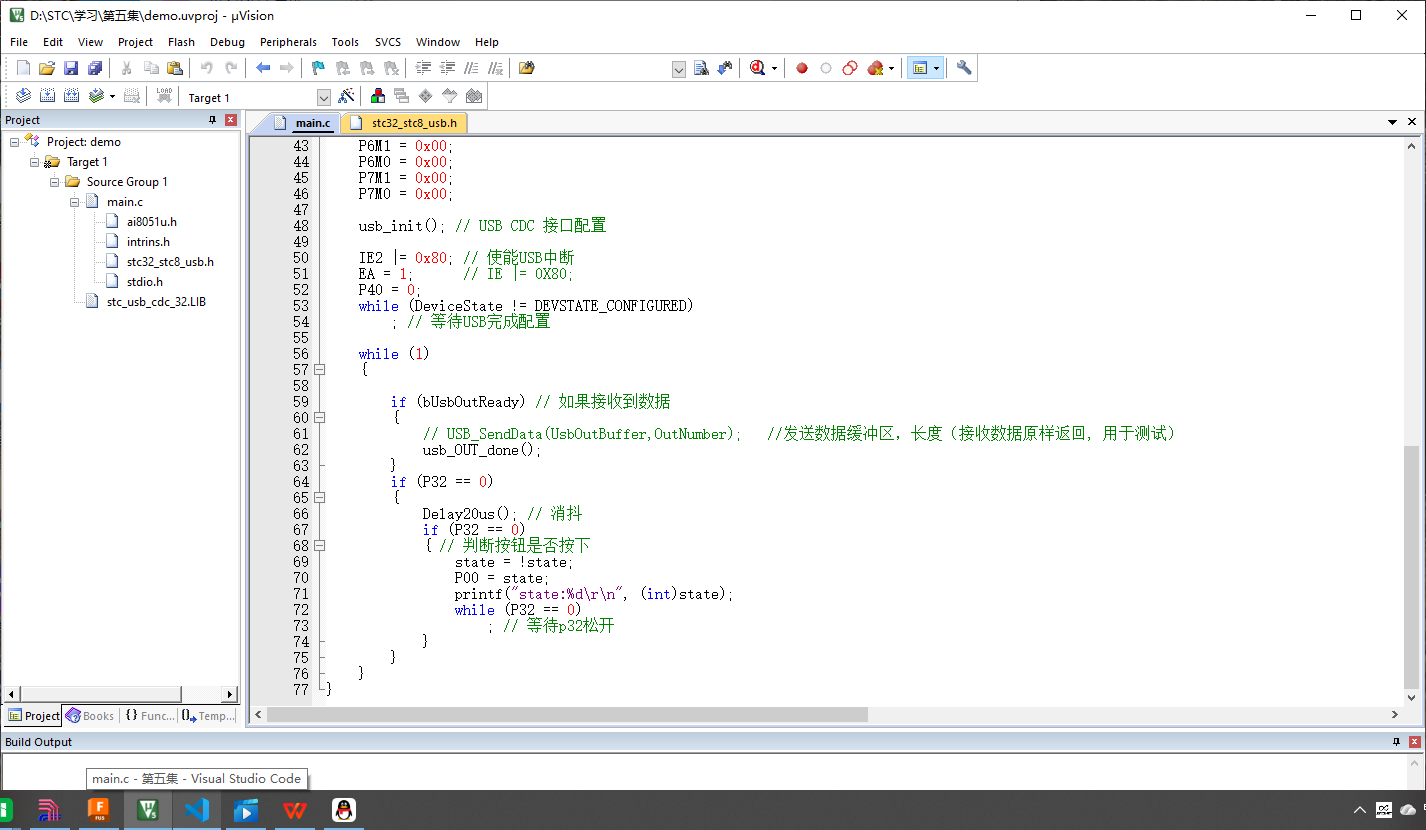Kill all breakpoints
The height and width of the screenshot is (830, 1426).
[x=873, y=67]
